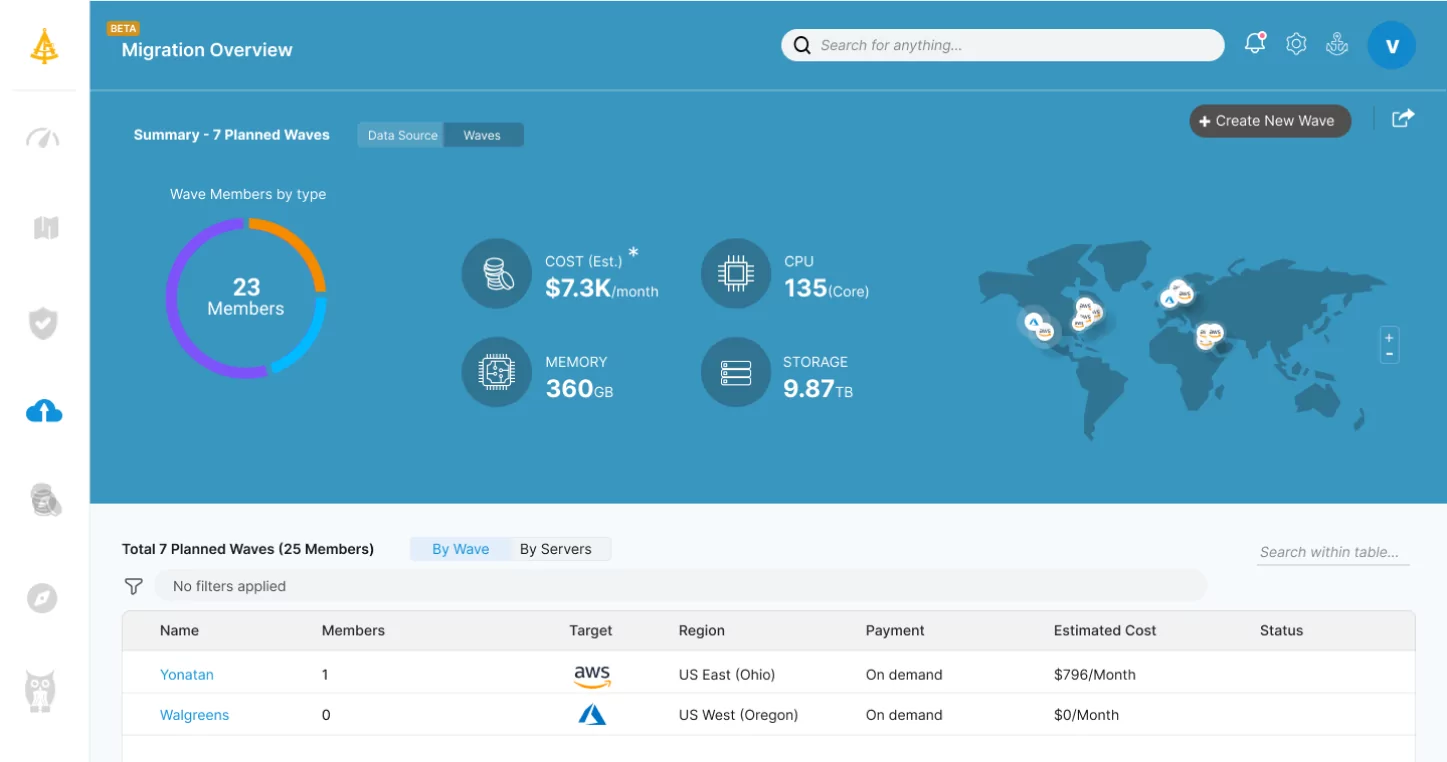This screenshot has height=762, width=1447.
Task: Click the orange sextant logo in the sidebar
Action: 44,46
